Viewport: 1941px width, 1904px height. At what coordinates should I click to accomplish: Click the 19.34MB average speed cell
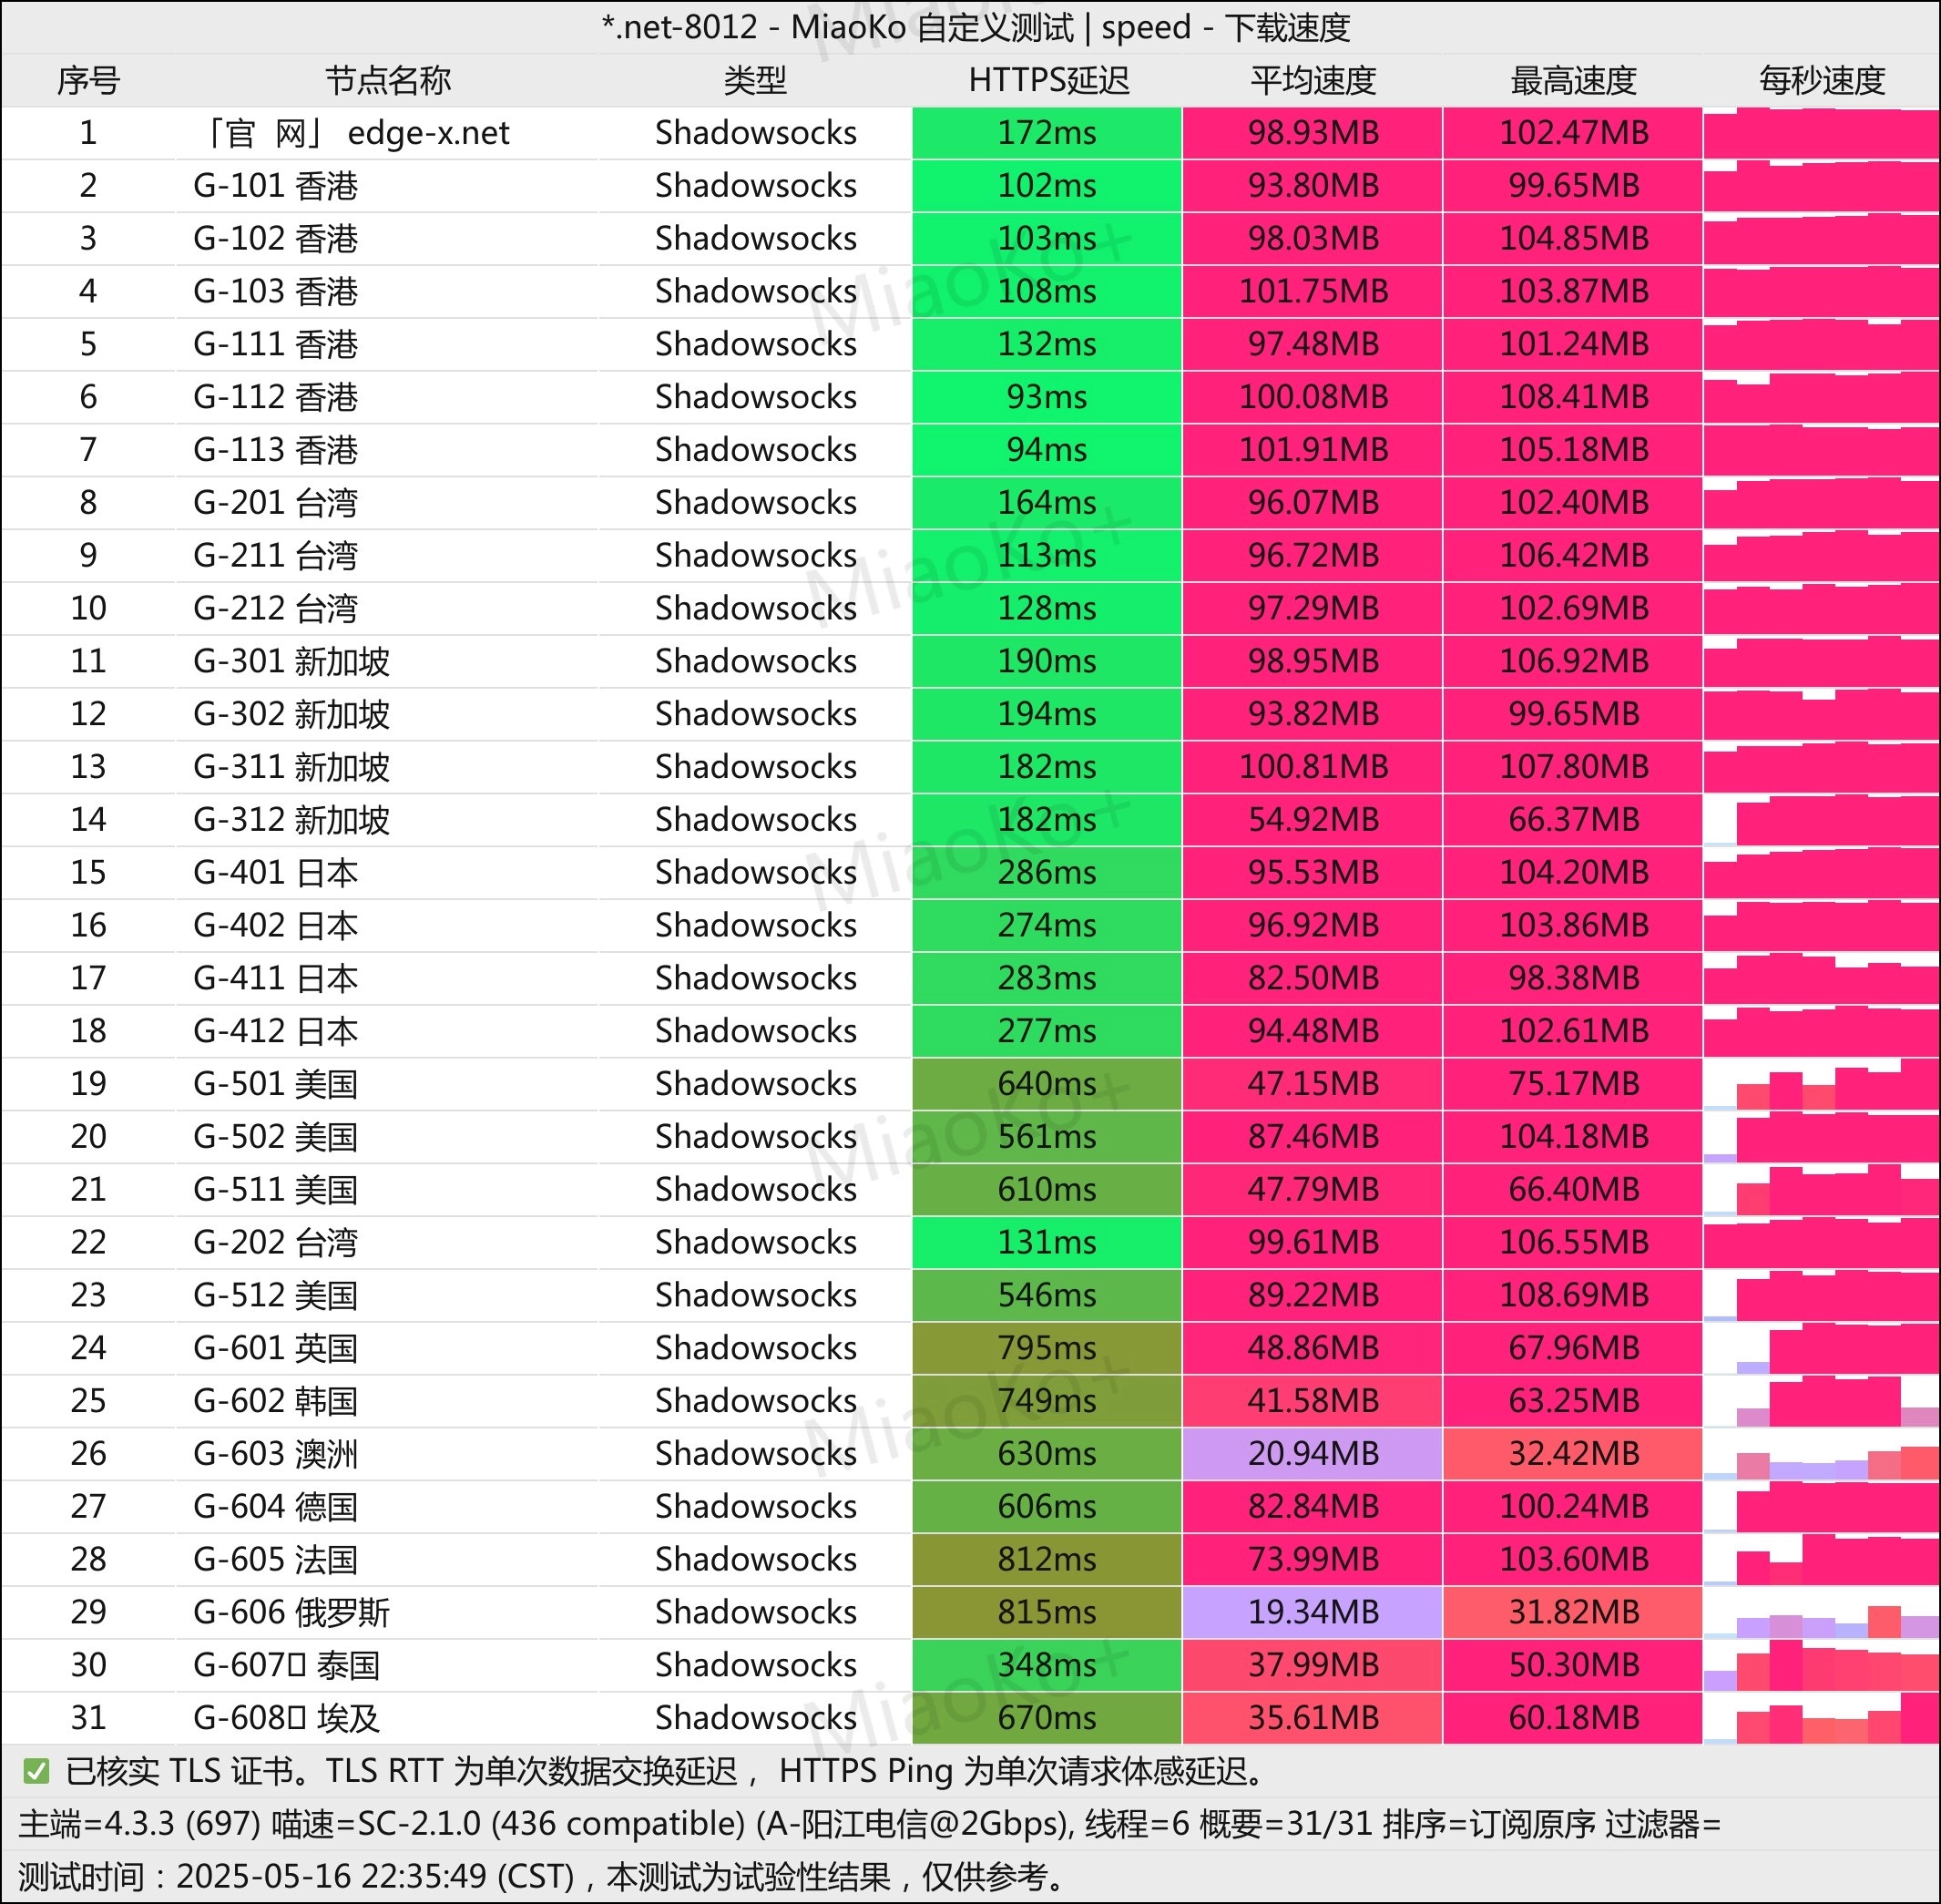(x=1312, y=1611)
